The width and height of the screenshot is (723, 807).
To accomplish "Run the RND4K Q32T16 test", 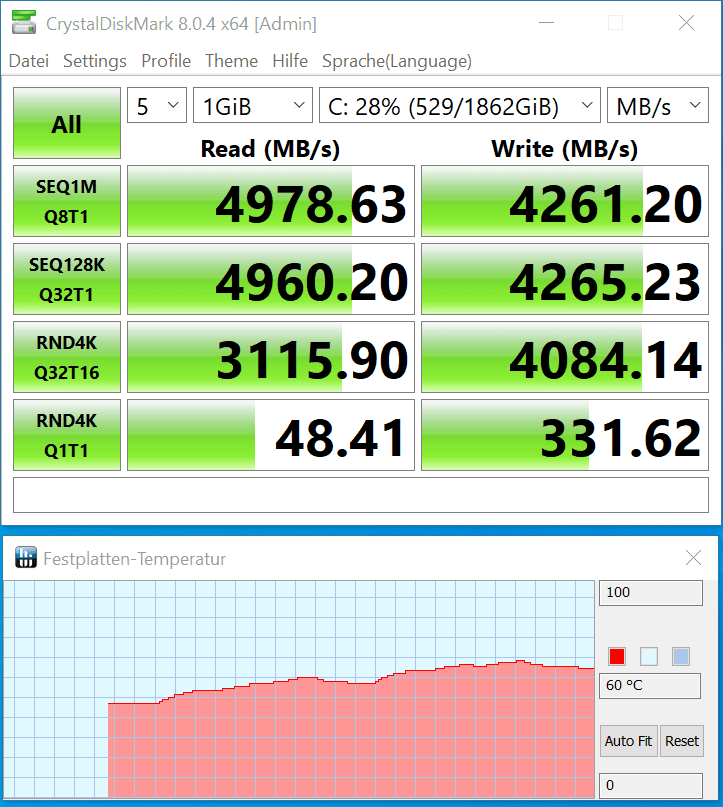I will tap(67, 357).
